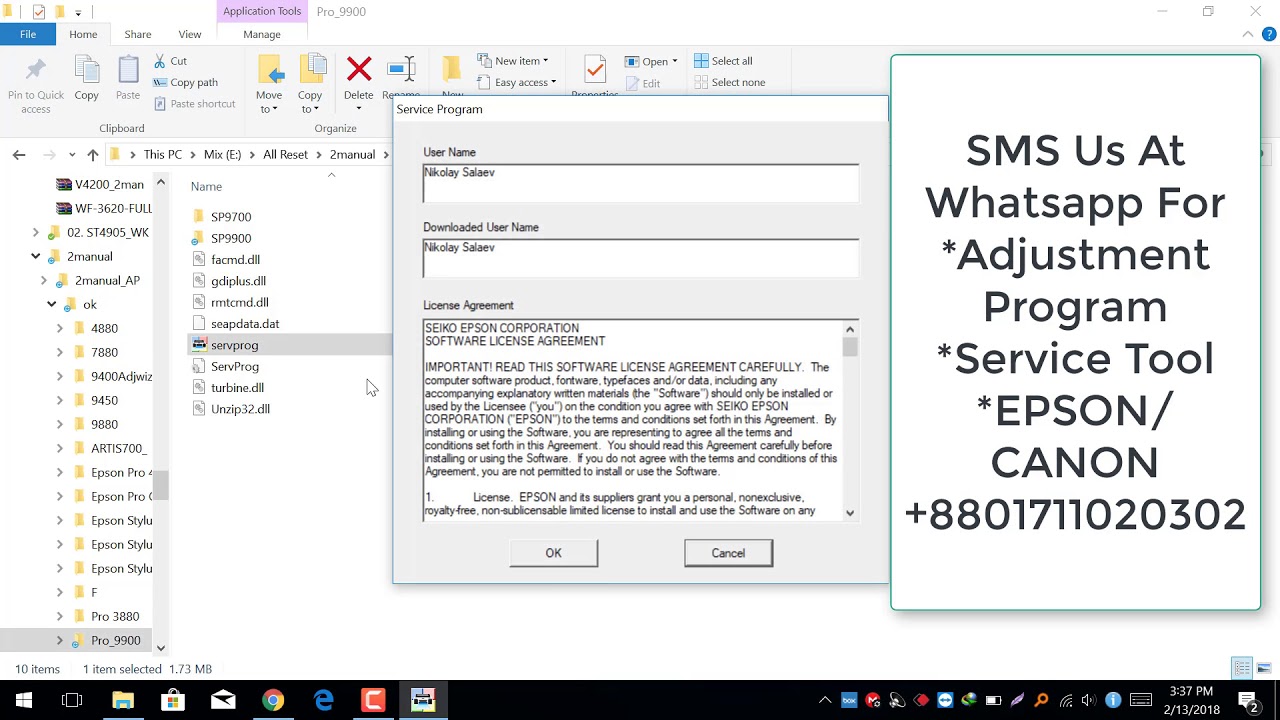Screen dimensions: 1280x720
Task: Click the Properties checkmark icon
Action: pyautogui.click(x=595, y=69)
